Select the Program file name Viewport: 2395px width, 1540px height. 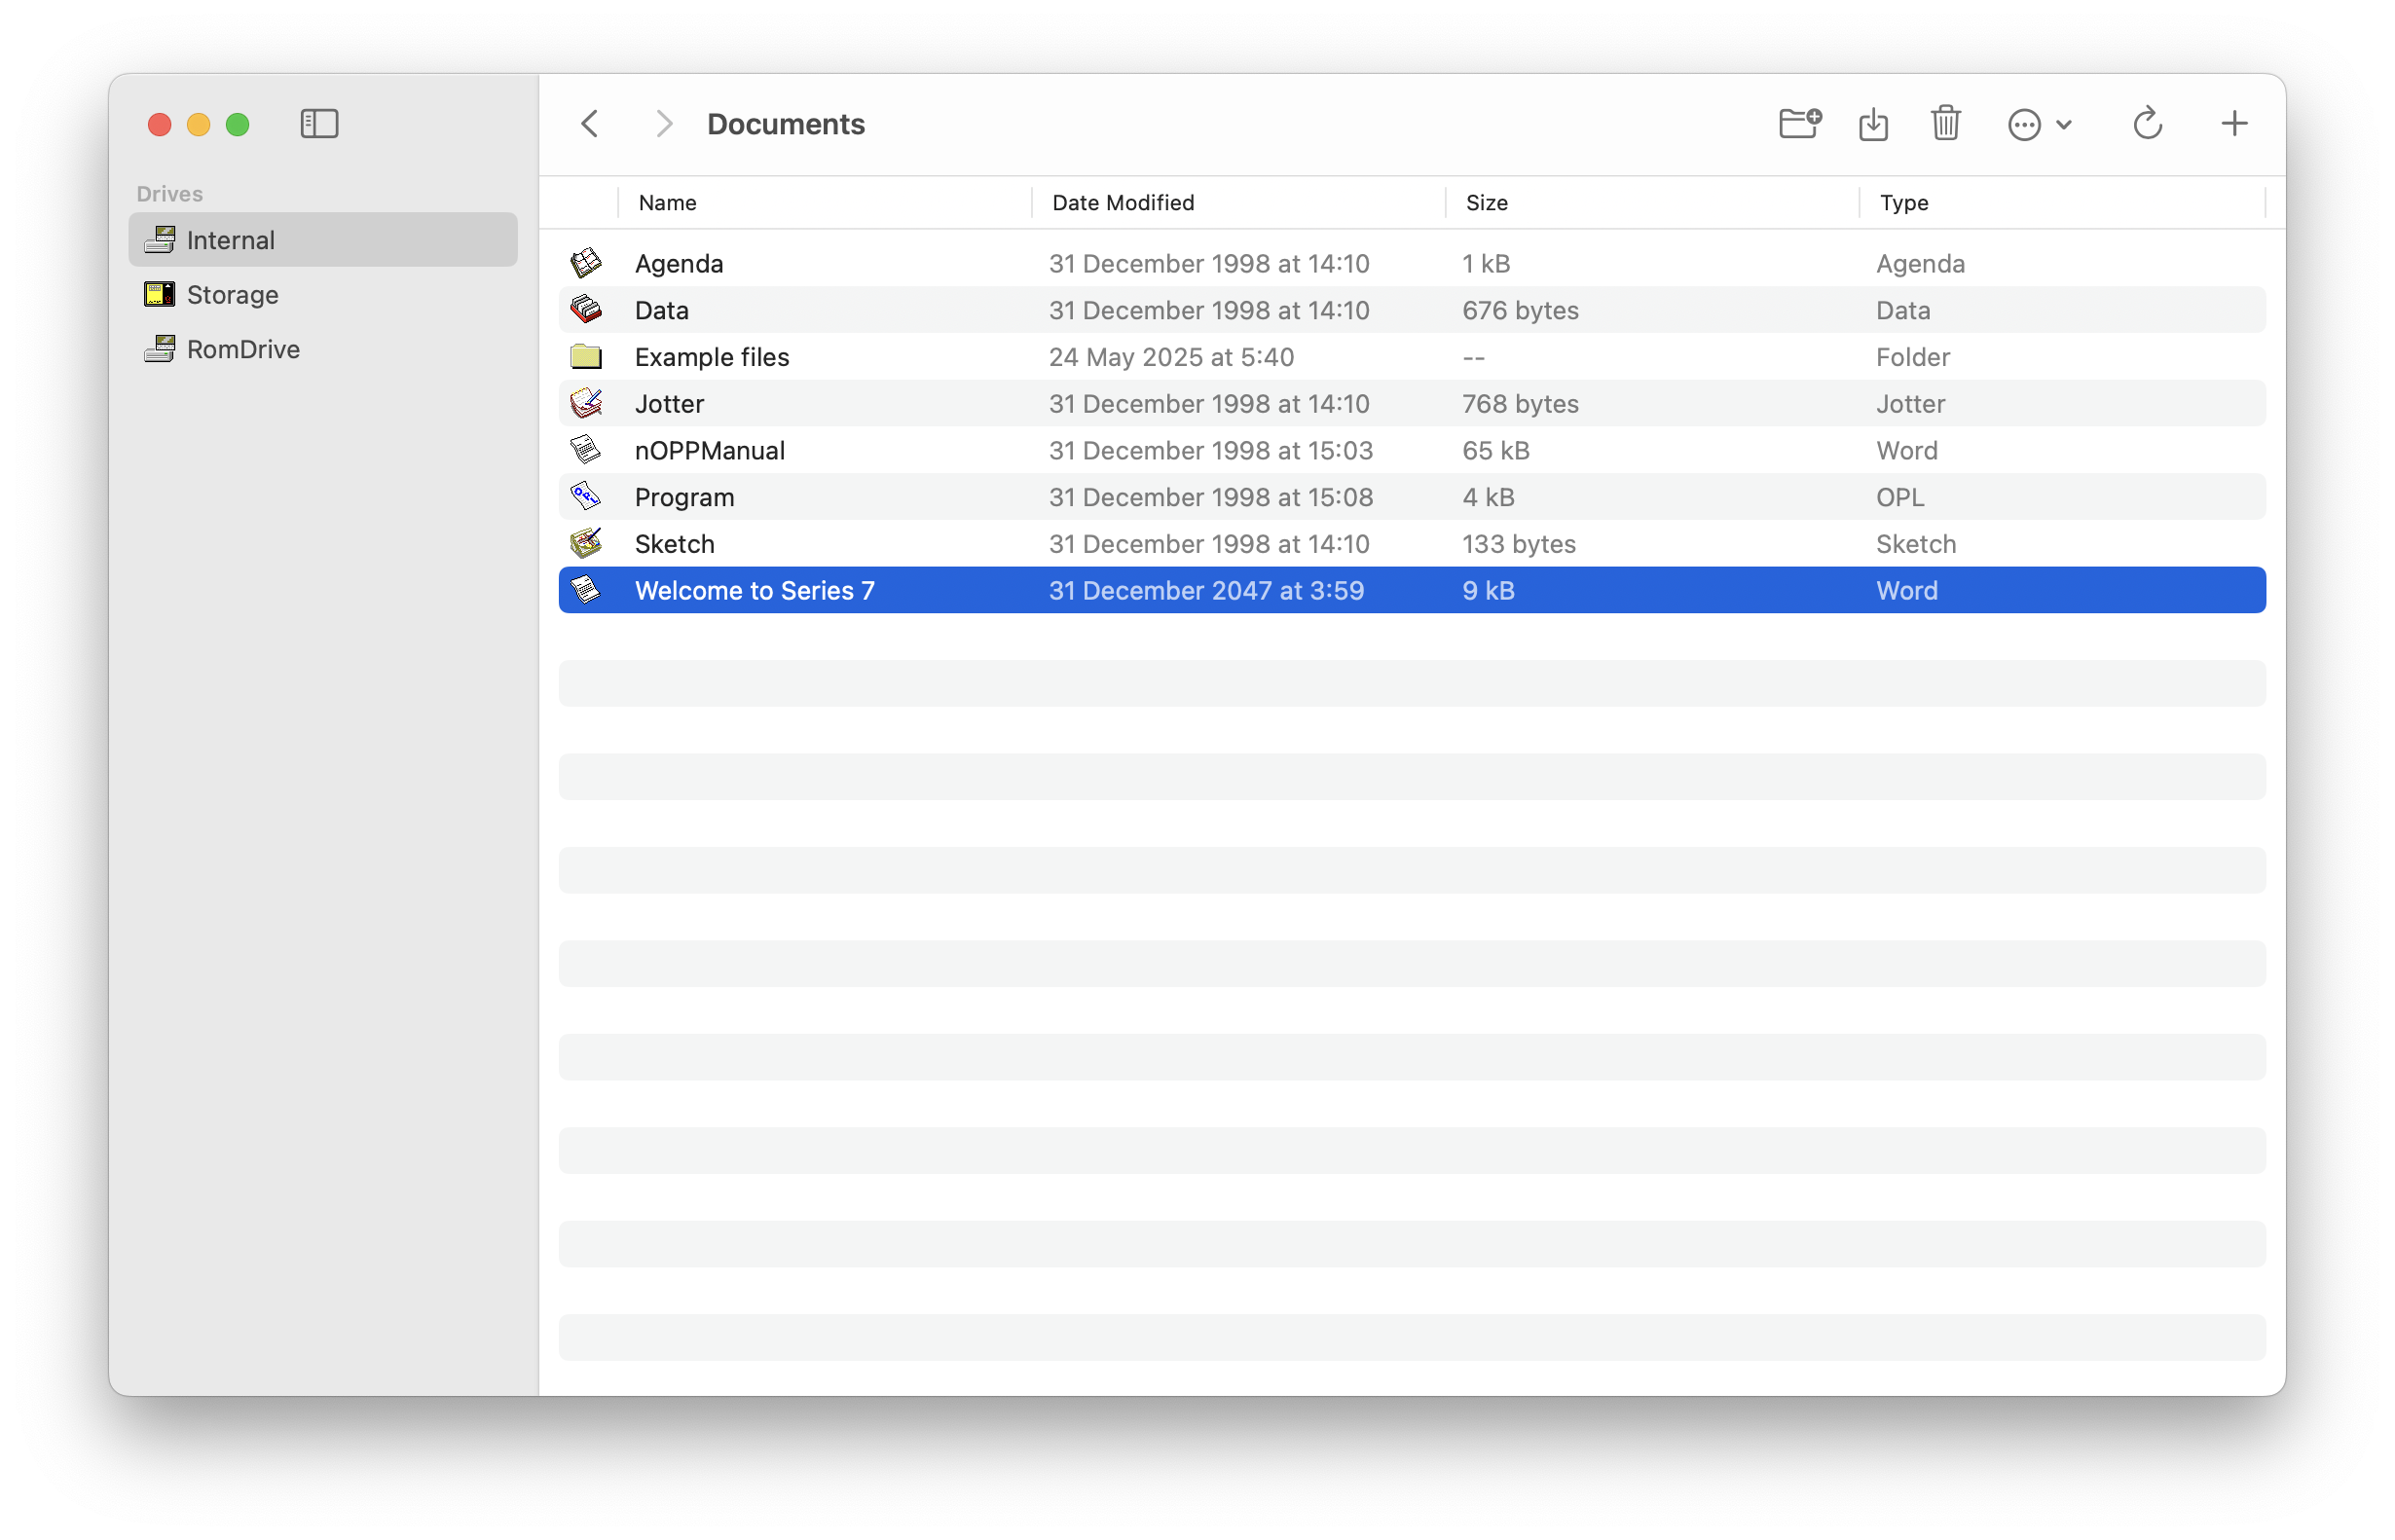click(685, 498)
